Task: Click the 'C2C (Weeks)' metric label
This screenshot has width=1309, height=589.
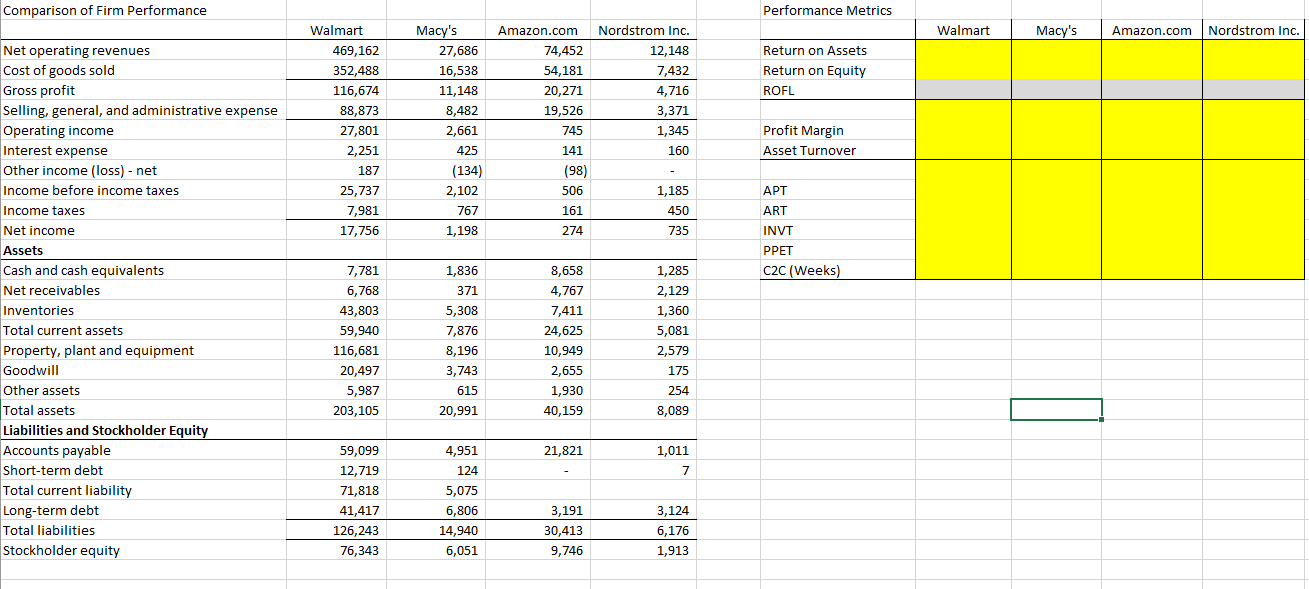Action: click(802, 270)
